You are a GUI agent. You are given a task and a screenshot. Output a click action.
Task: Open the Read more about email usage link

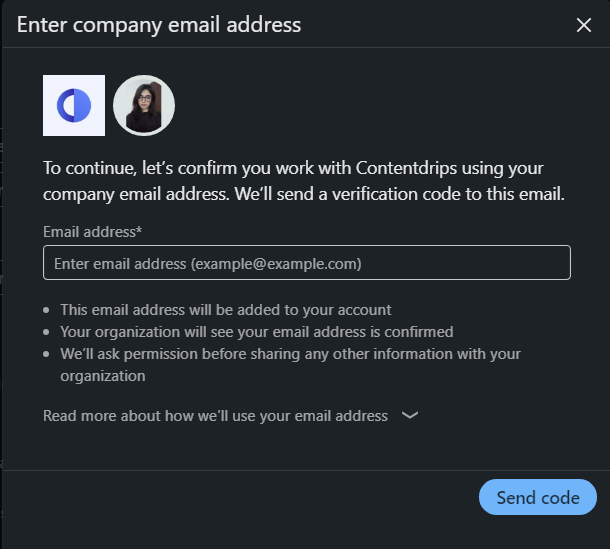pyautogui.click(x=215, y=416)
